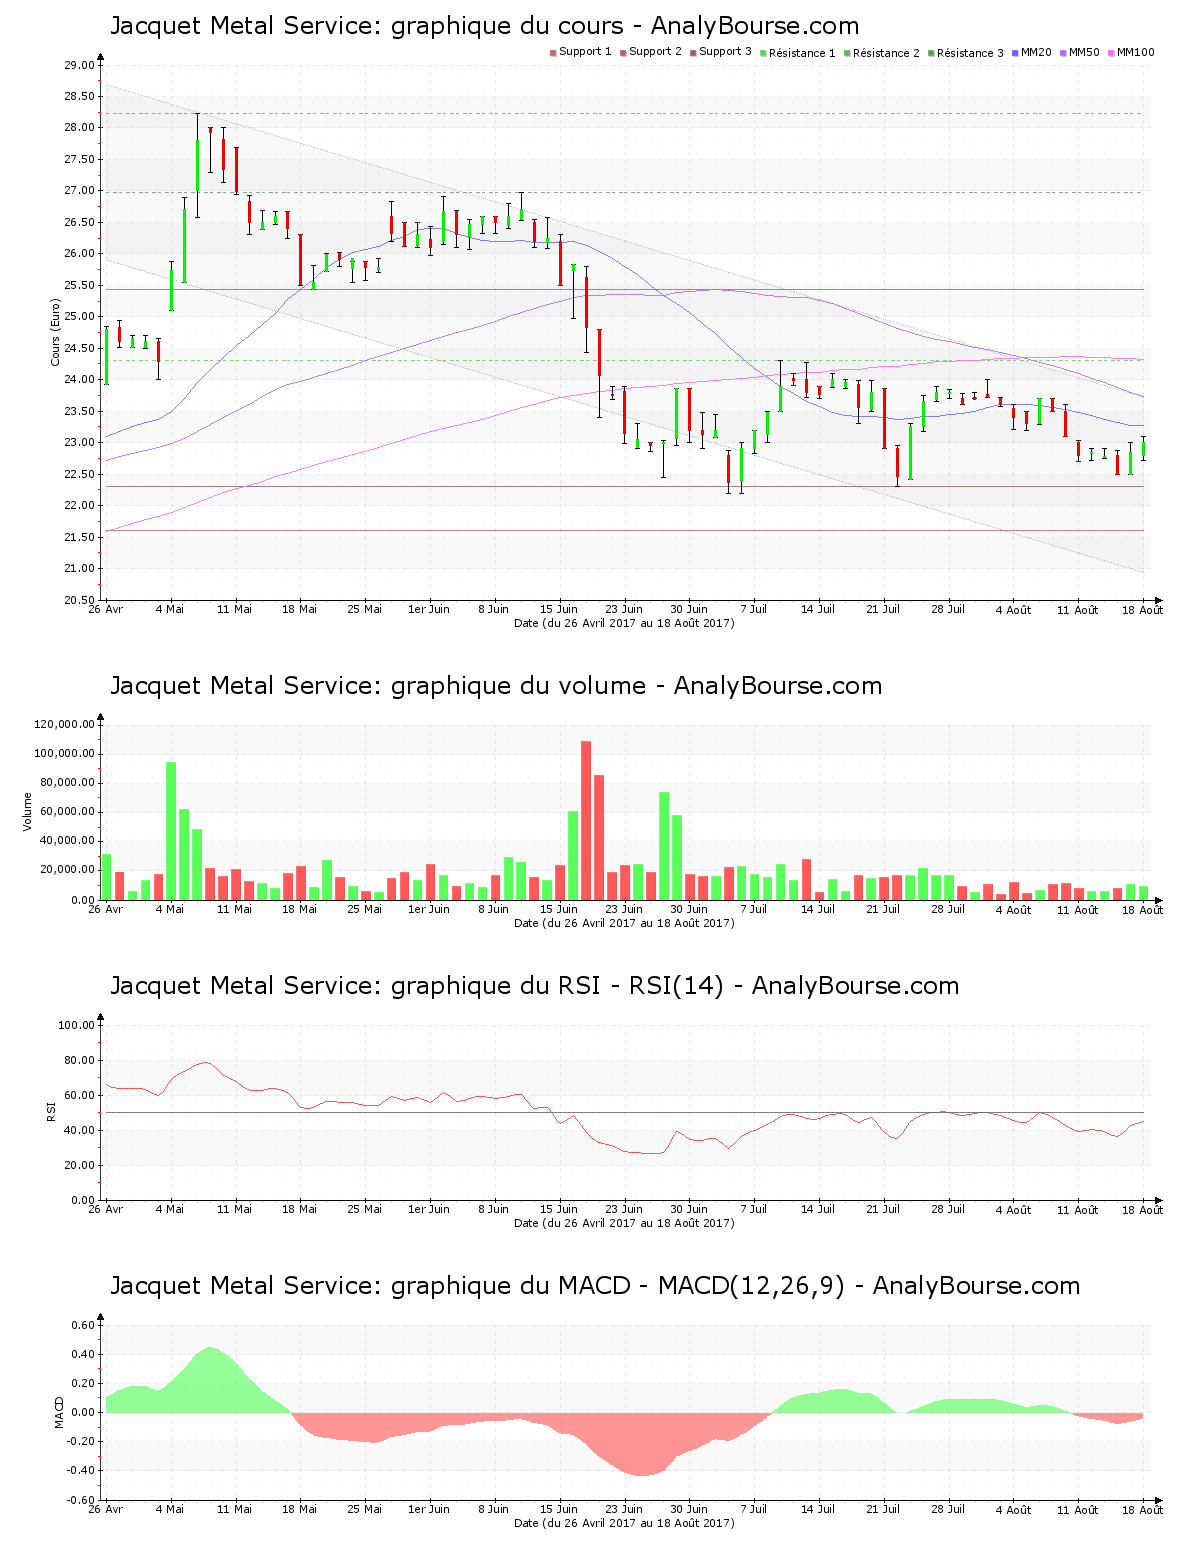Select the MM100 legend label
Viewport: 1200px width, 1550px height.
click(1136, 52)
